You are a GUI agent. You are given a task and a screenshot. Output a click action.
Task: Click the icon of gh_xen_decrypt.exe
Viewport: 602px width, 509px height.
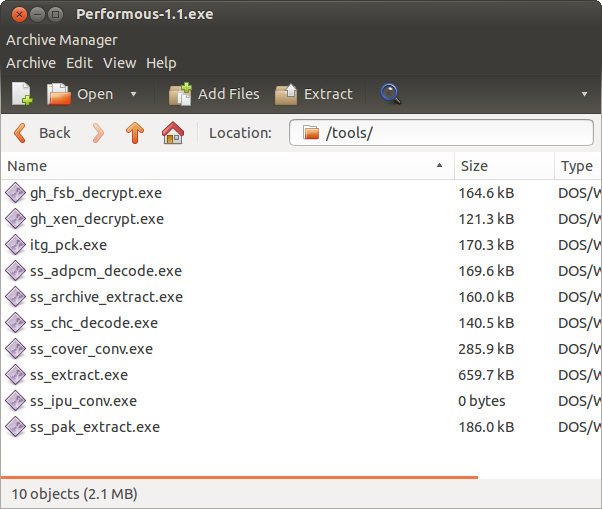(15, 219)
